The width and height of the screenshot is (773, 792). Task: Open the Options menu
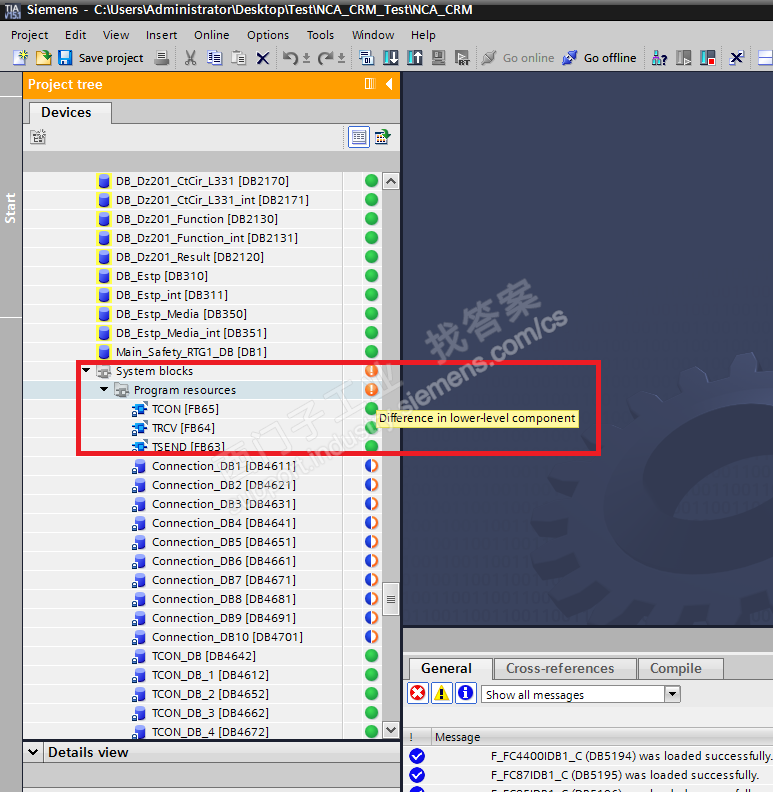(268, 35)
